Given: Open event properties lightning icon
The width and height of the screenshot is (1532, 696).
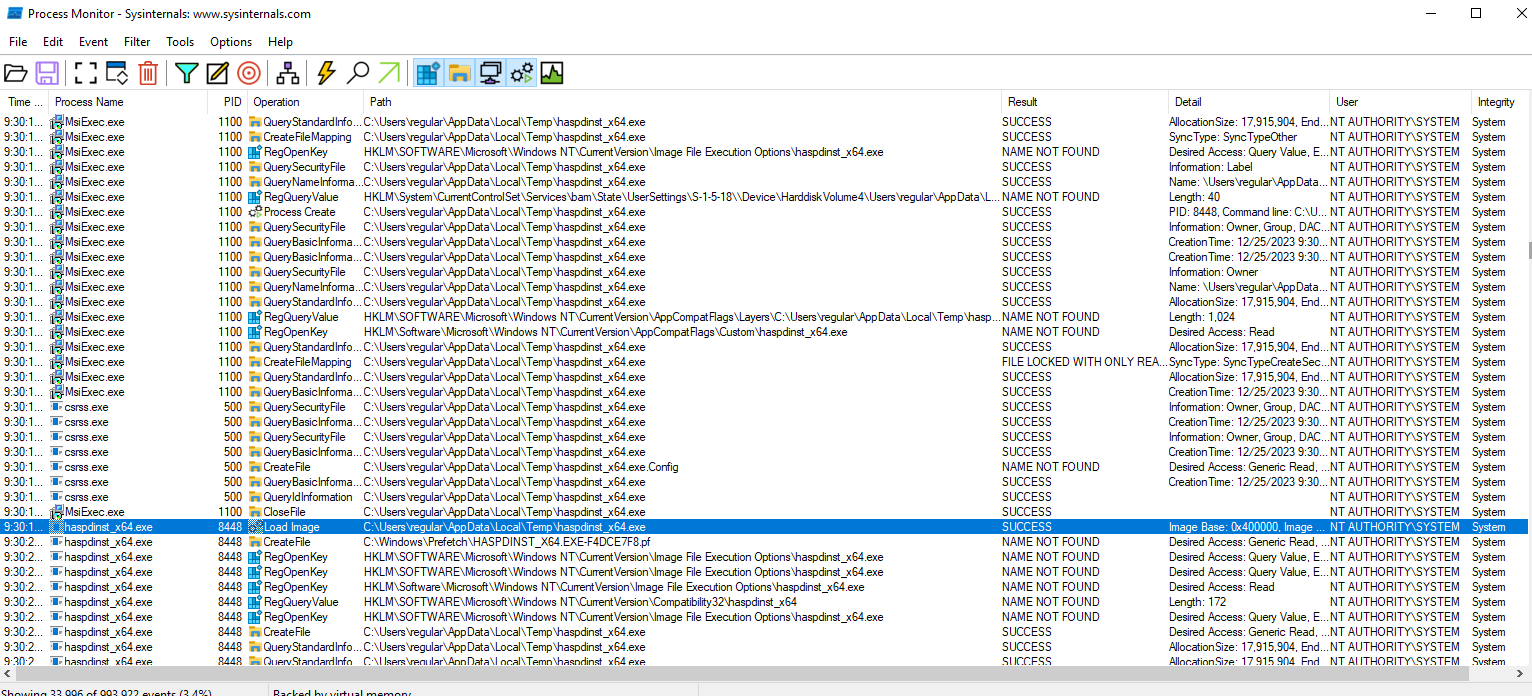Looking at the screenshot, I should click(326, 73).
